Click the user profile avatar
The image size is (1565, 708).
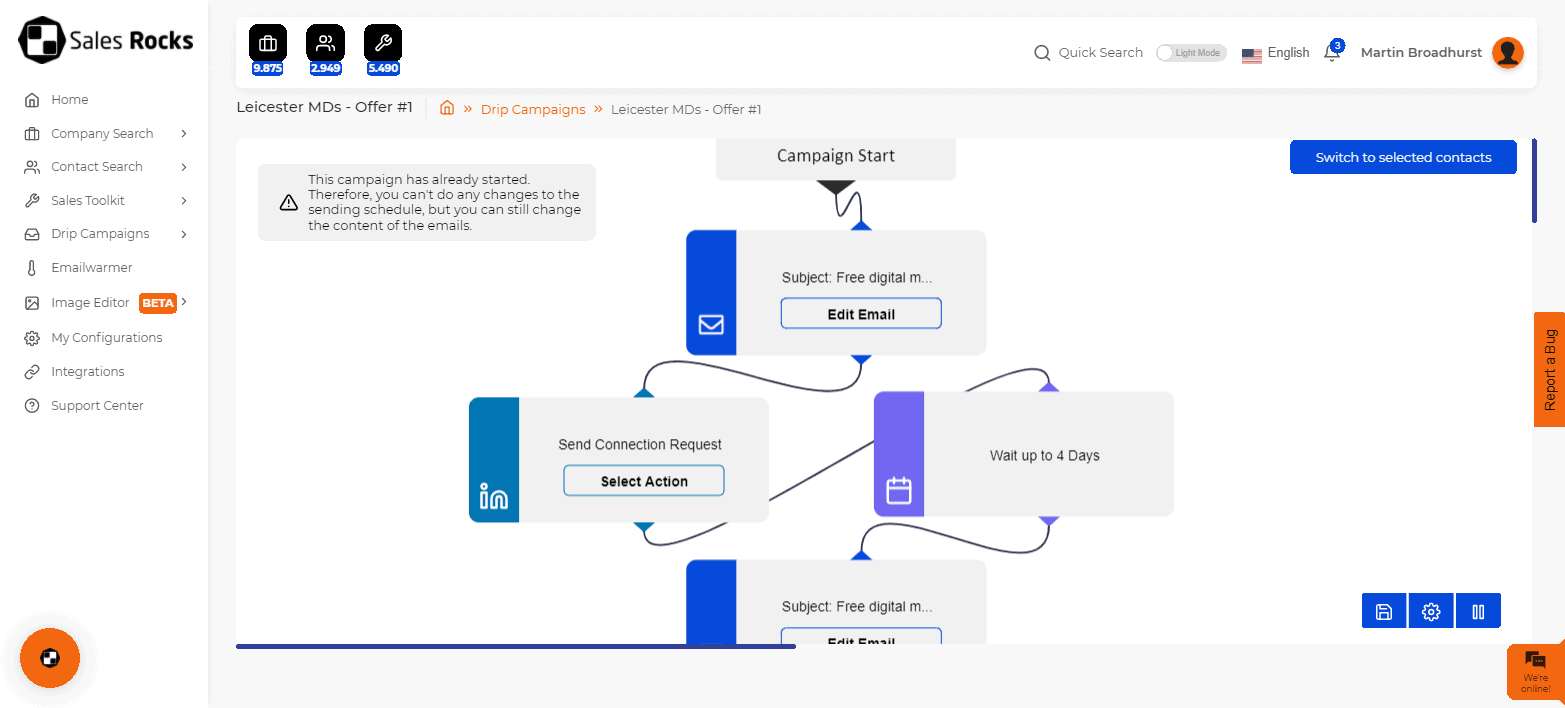coord(1507,53)
